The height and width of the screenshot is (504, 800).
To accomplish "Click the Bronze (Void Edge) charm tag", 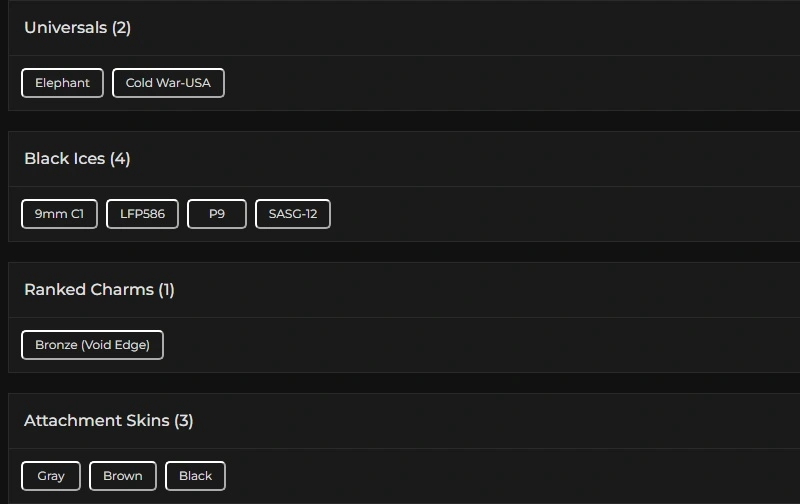I will pos(92,345).
